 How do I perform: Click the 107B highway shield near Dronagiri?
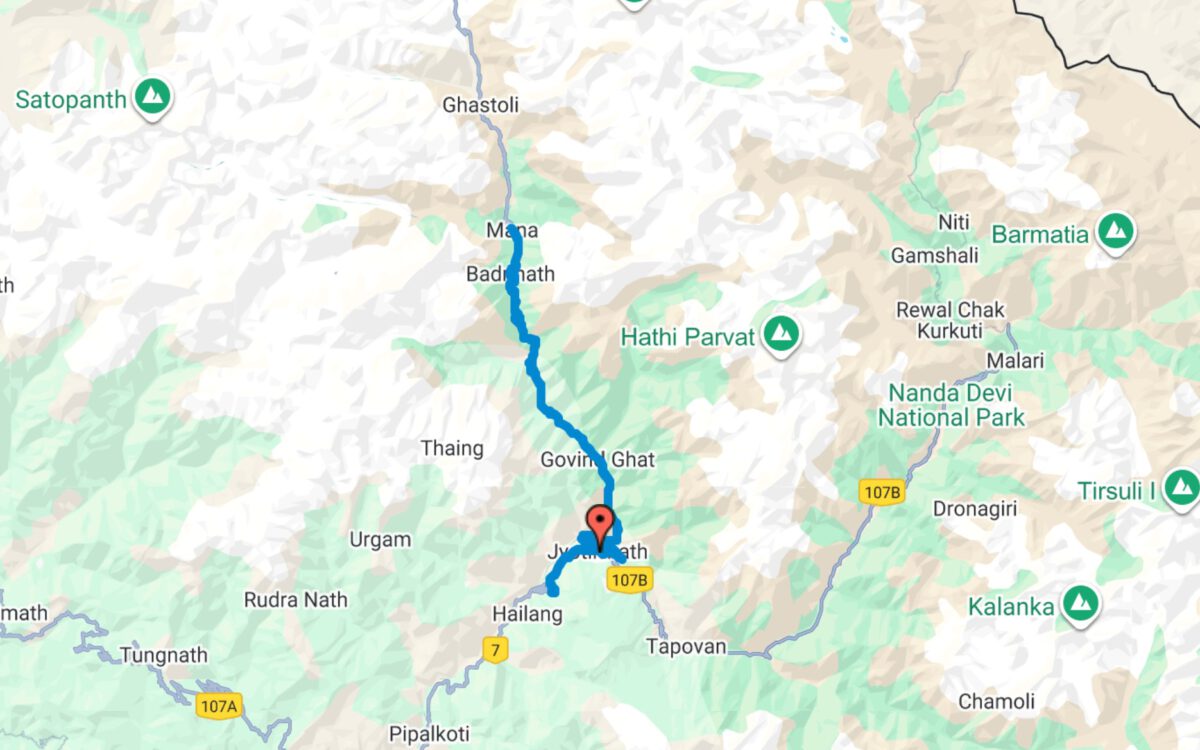[x=881, y=491]
